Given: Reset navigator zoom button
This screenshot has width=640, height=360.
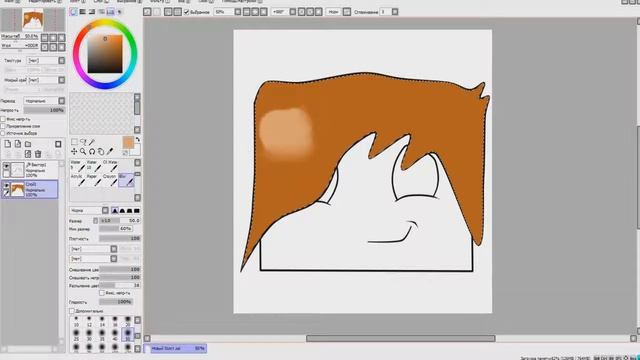Looking at the screenshot, I should pyautogui.click(x=62, y=38).
